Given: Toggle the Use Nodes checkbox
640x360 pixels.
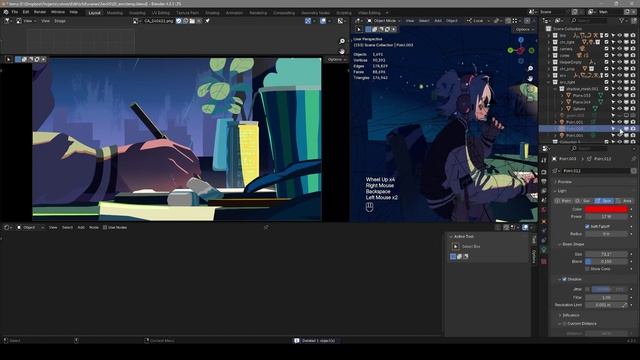Looking at the screenshot, I should point(105,227).
